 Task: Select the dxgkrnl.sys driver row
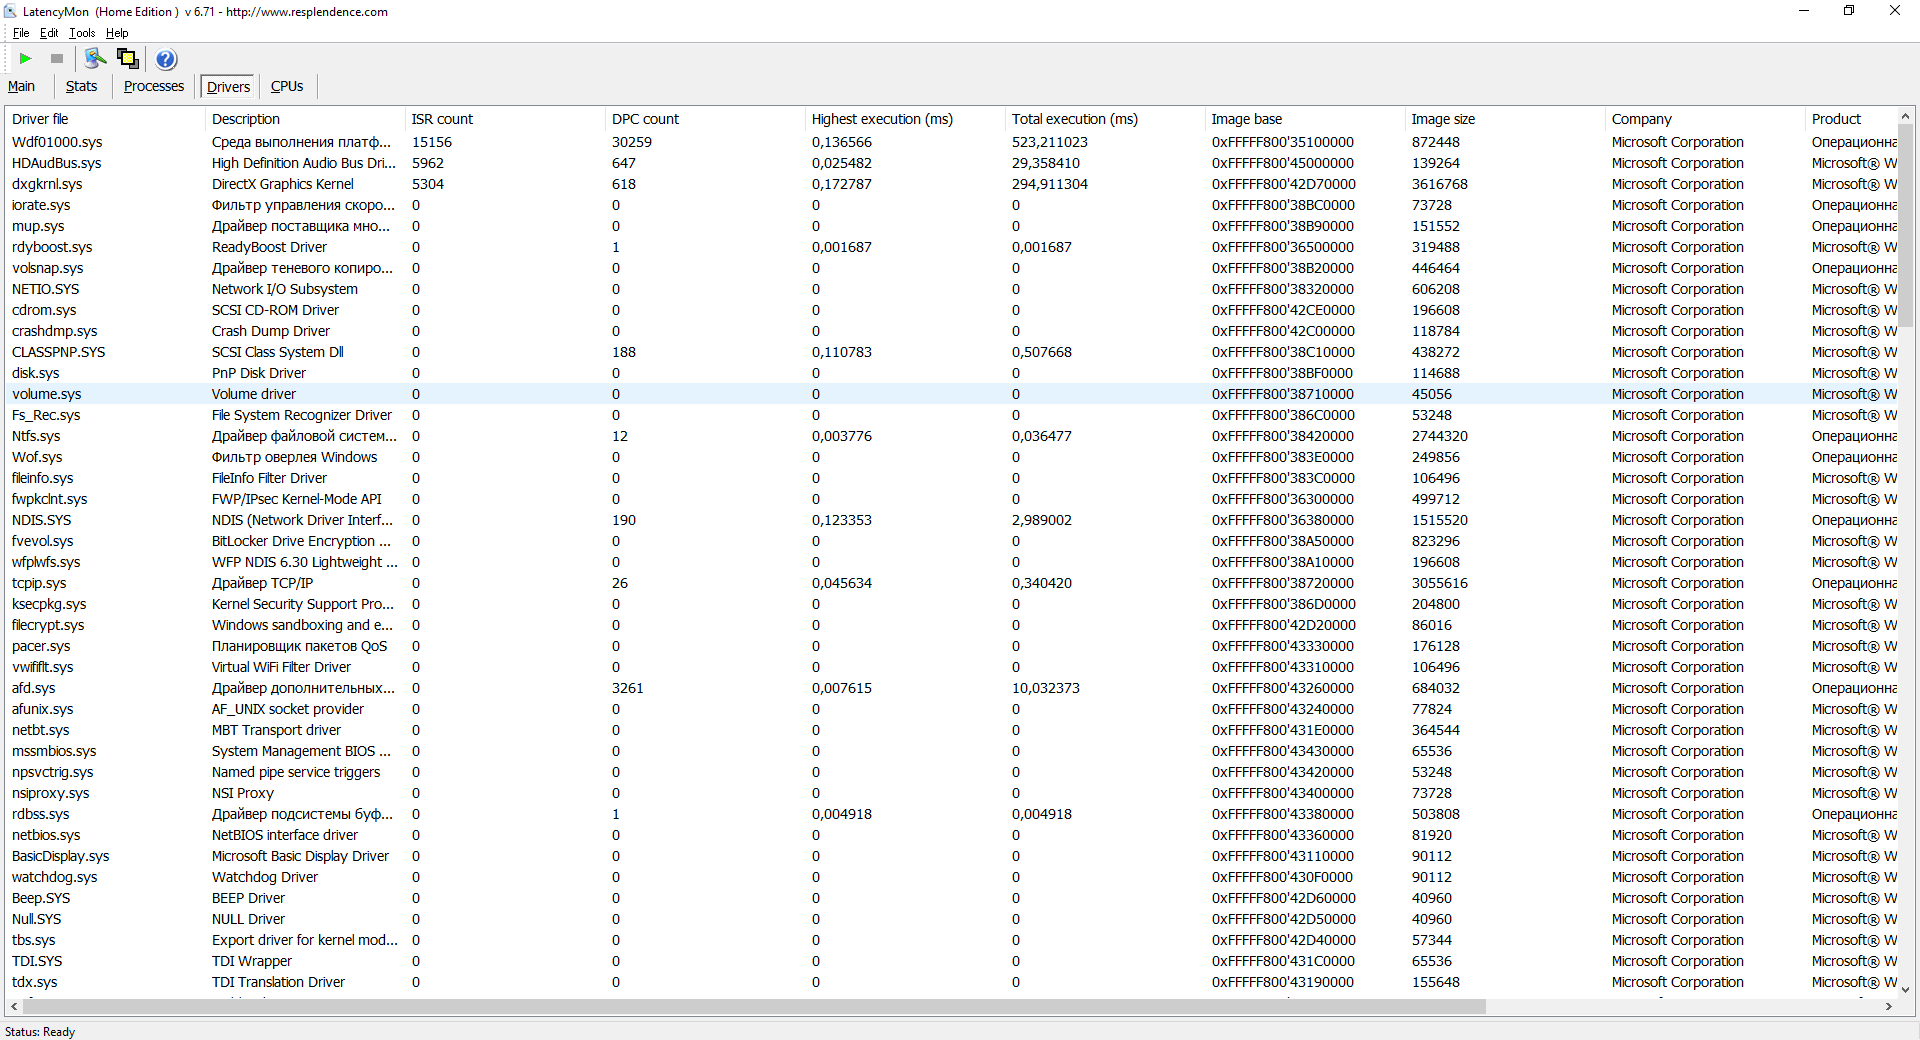47,184
